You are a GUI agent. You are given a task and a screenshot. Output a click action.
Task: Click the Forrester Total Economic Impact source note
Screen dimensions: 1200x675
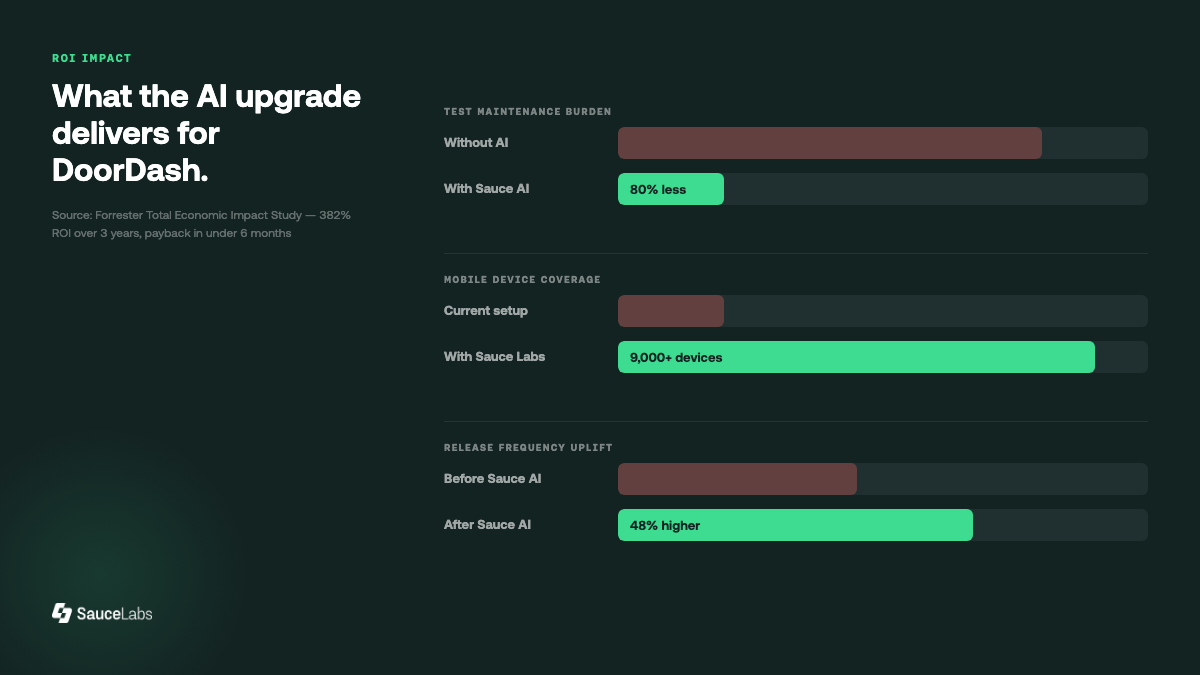click(201, 224)
